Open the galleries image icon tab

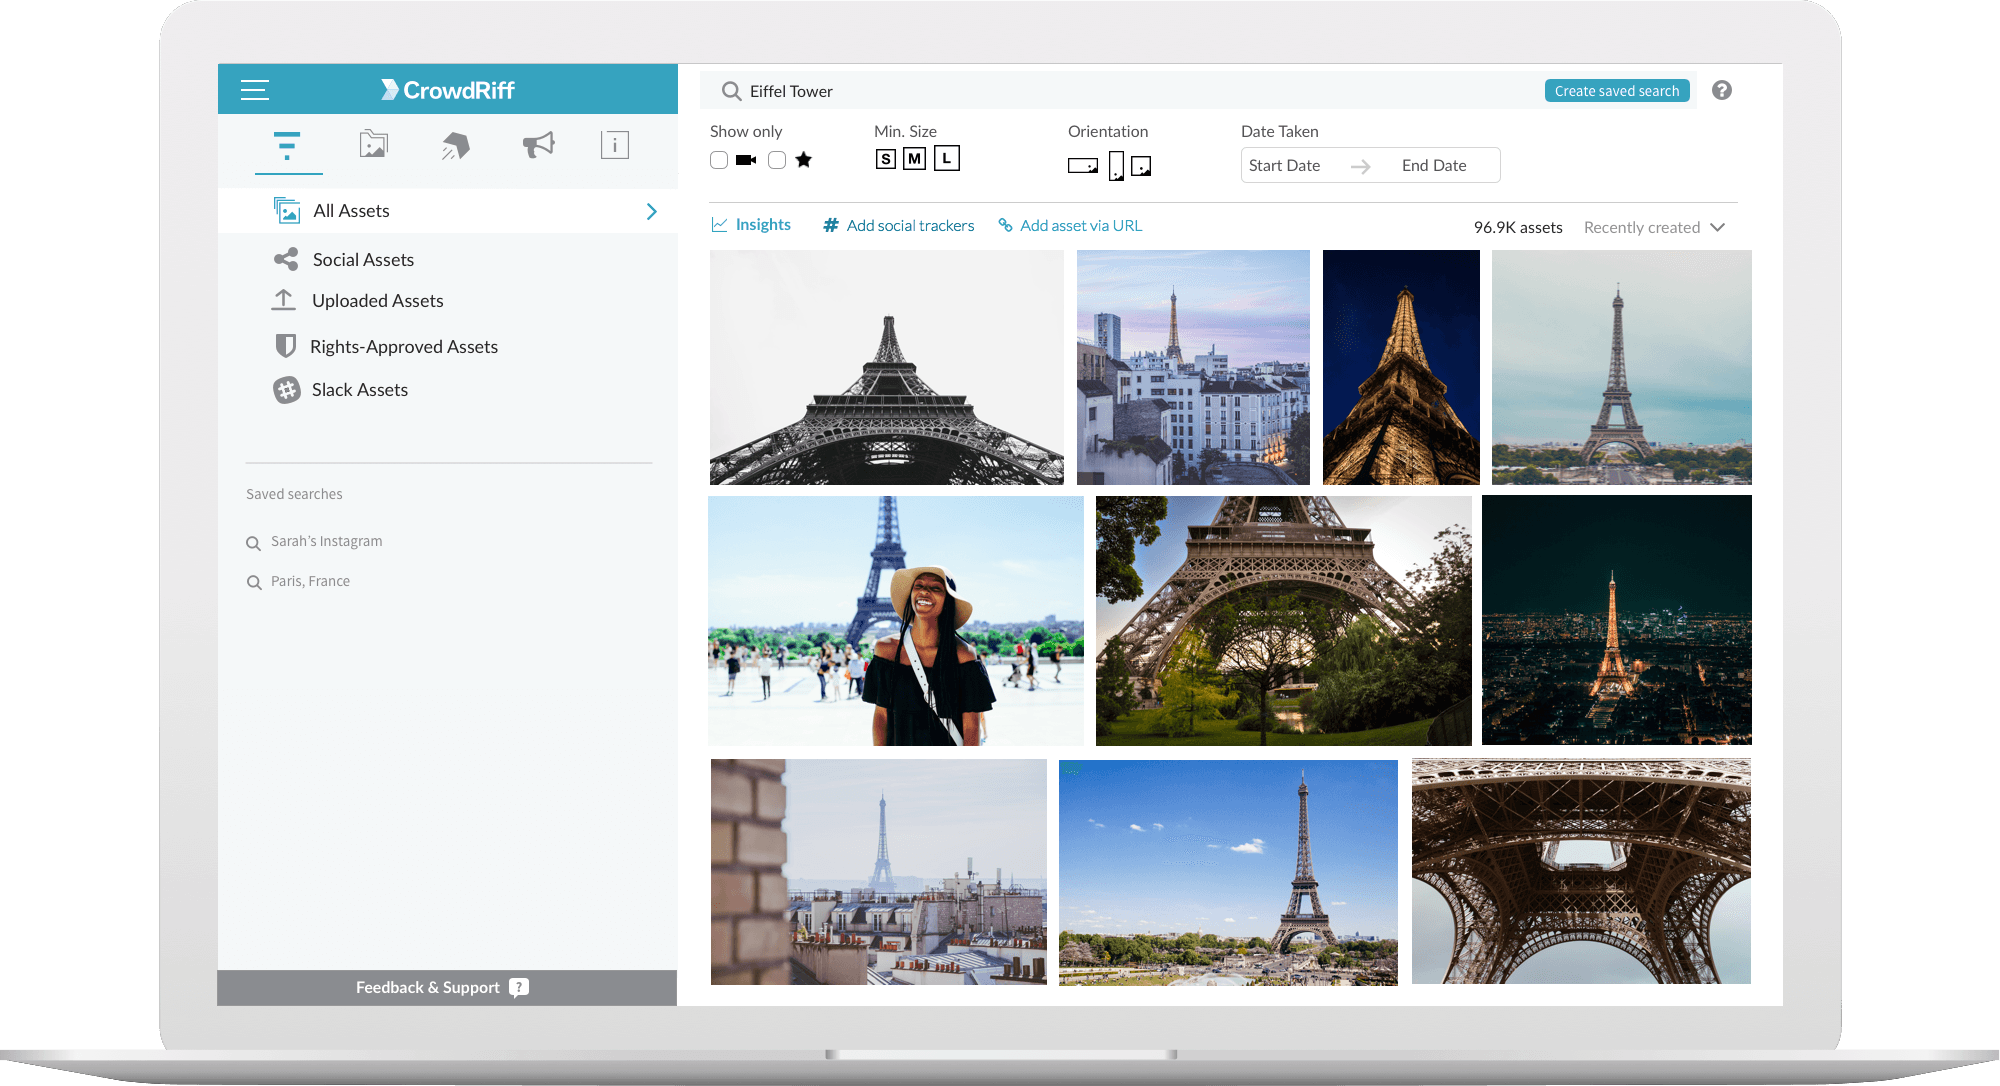(x=373, y=145)
